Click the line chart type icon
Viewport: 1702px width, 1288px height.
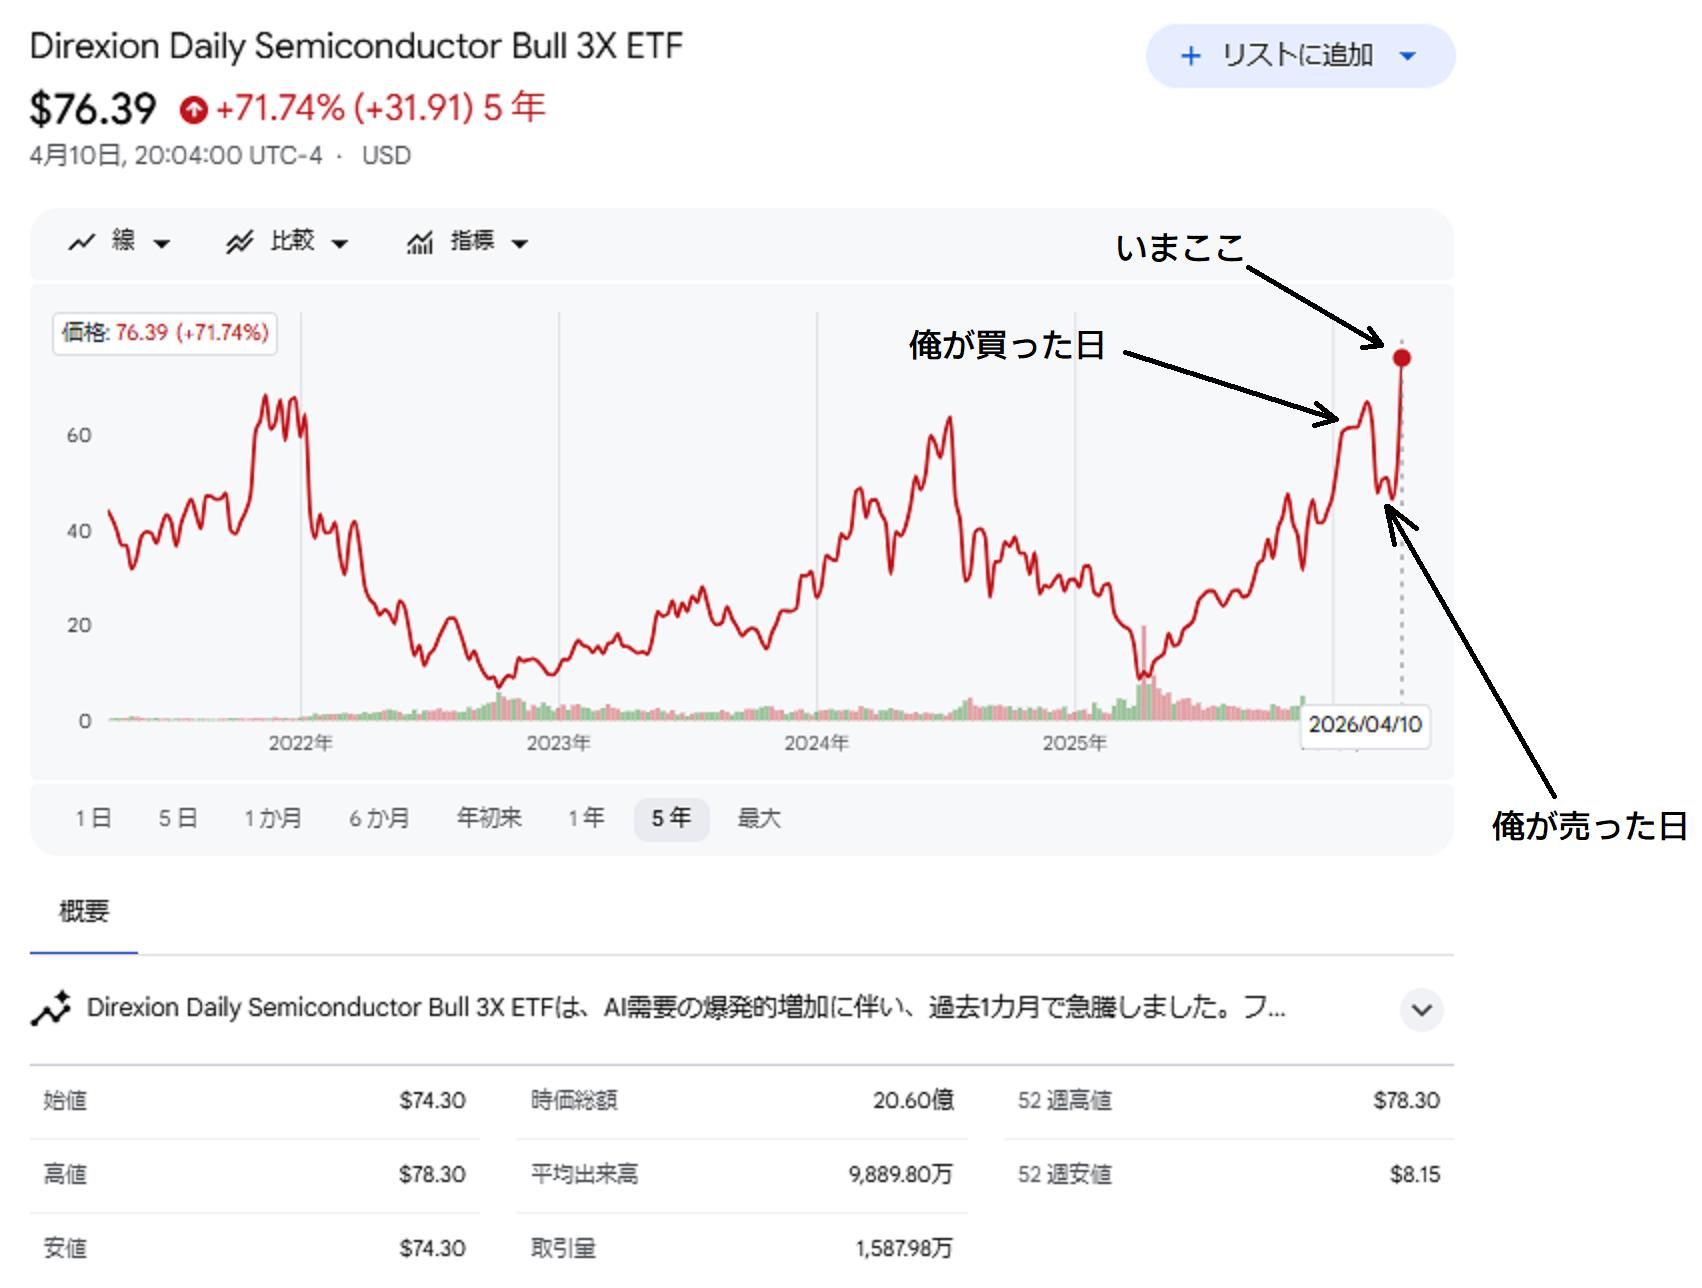pos(81,242)
